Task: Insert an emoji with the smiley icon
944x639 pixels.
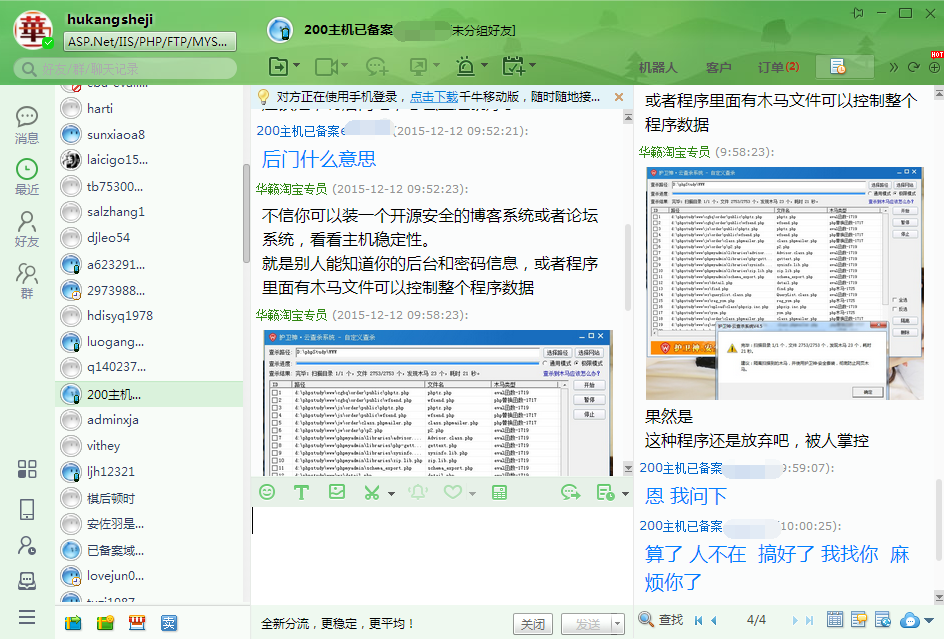Action: pyautogui.click(x=267, y=492)
